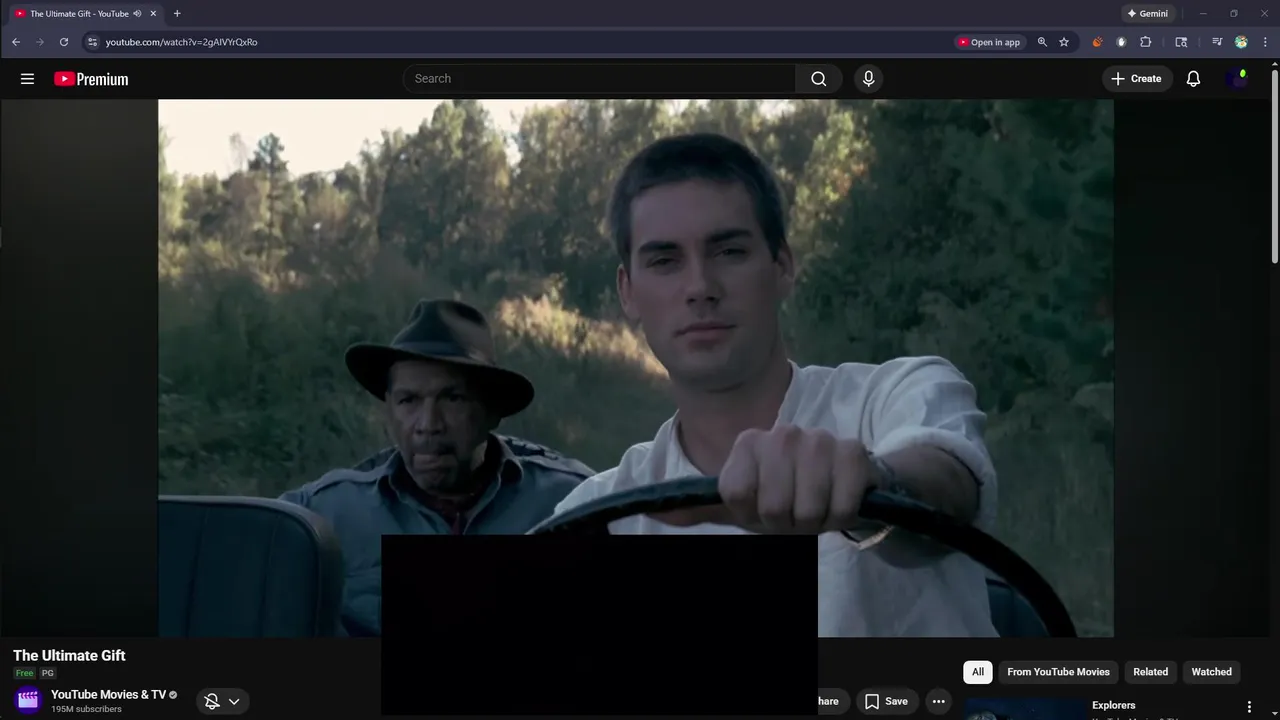Close The Ultimate Gift tab
1280x720 pixels.
153,14
